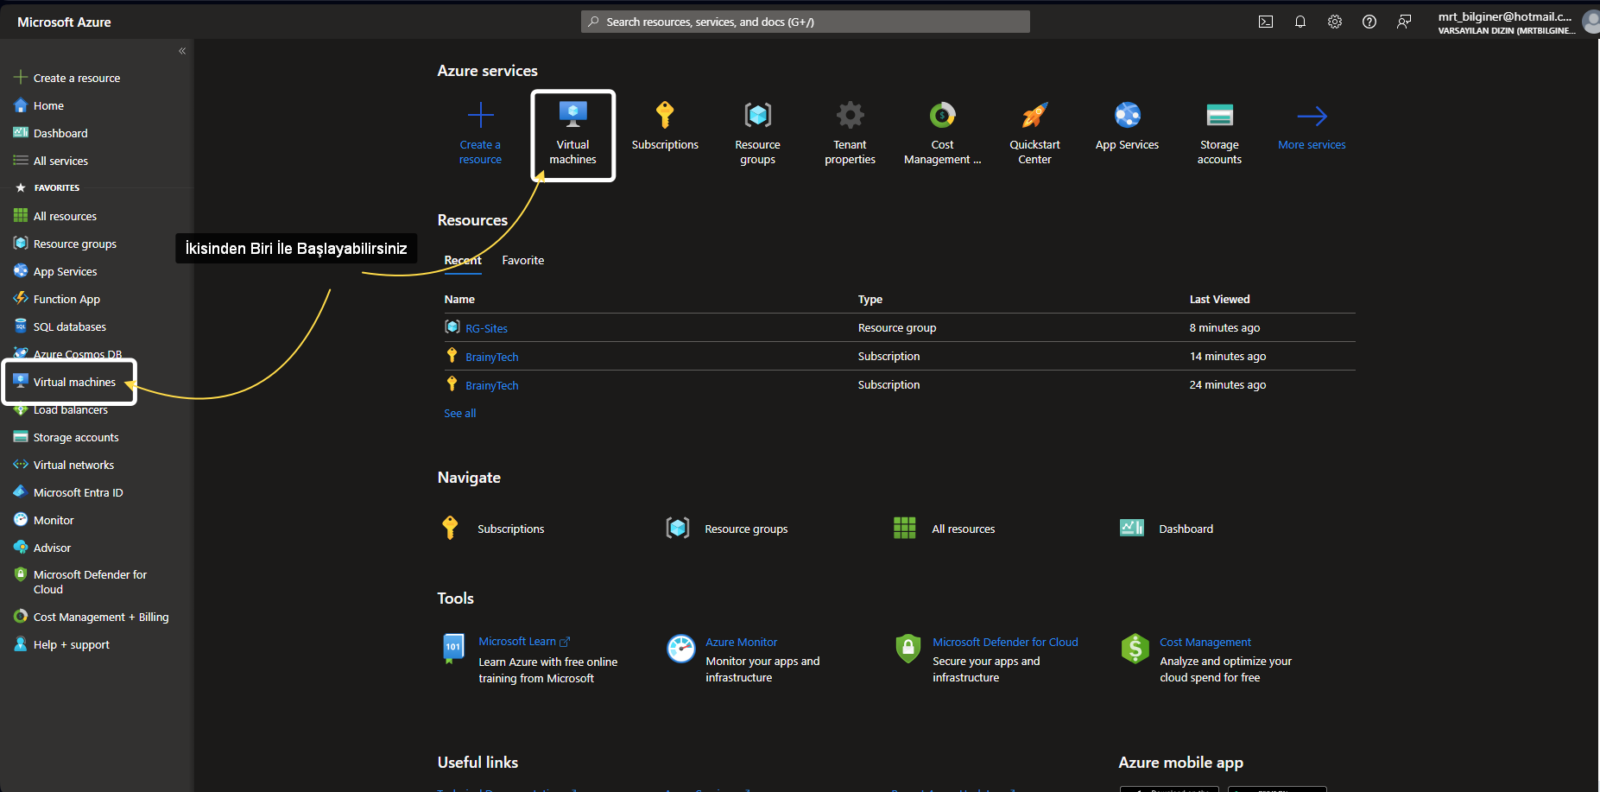Open the account menu for mrt_bilginer

pyautogui.click(x=1518, y=22)
